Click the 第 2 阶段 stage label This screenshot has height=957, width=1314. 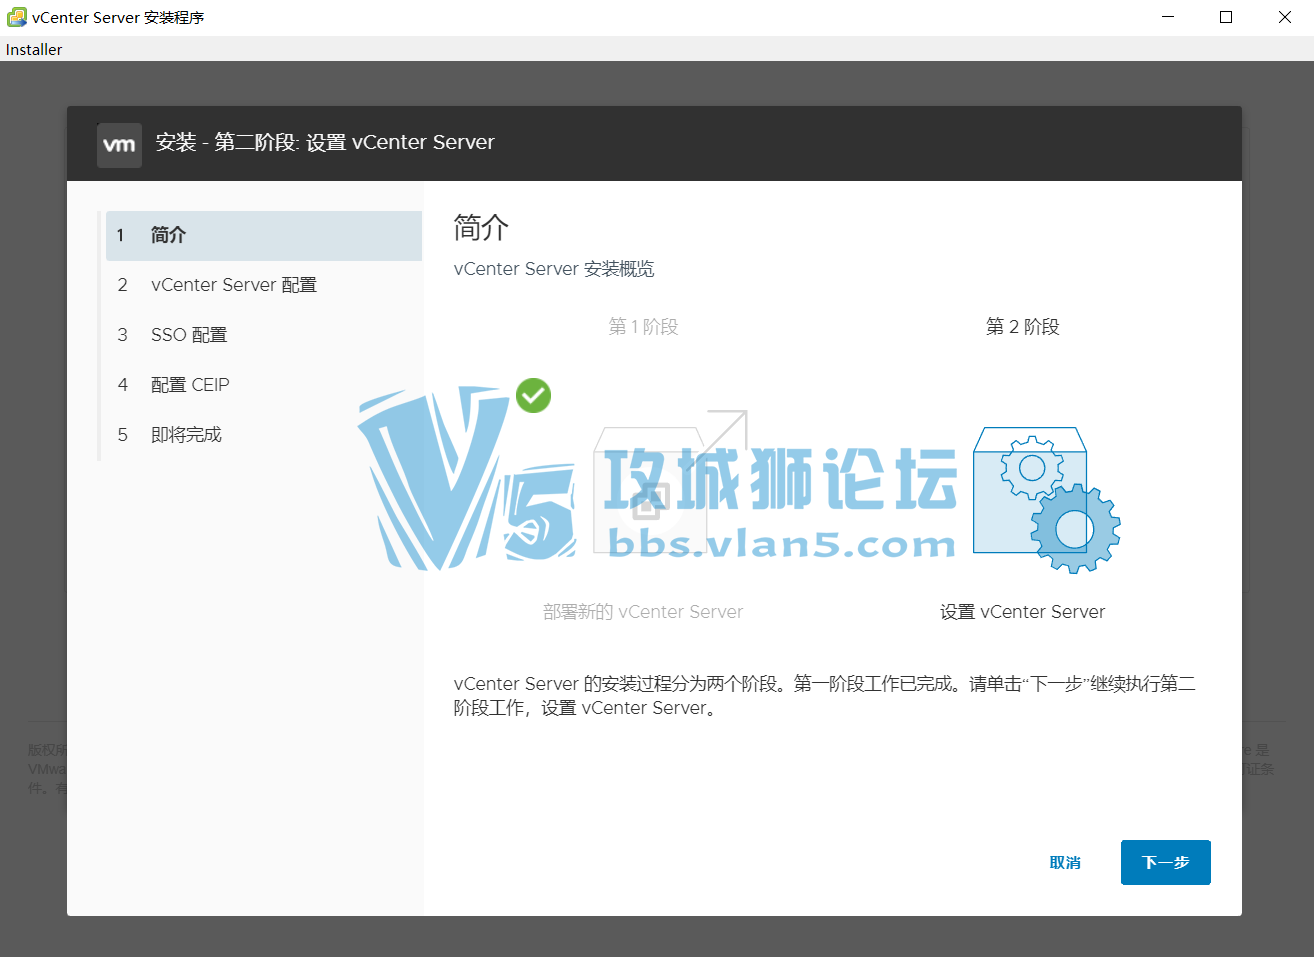tap(1022, 326)
